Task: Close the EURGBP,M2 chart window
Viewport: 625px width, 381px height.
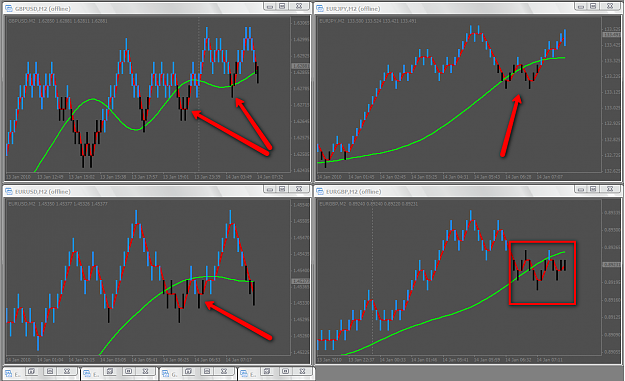Action: [610, 189]
